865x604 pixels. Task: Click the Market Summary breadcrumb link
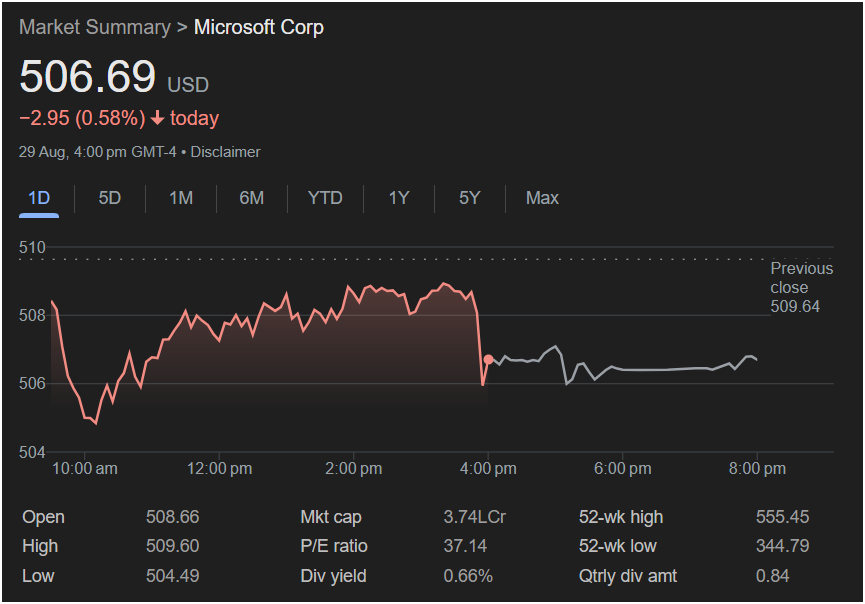[94, 27]
